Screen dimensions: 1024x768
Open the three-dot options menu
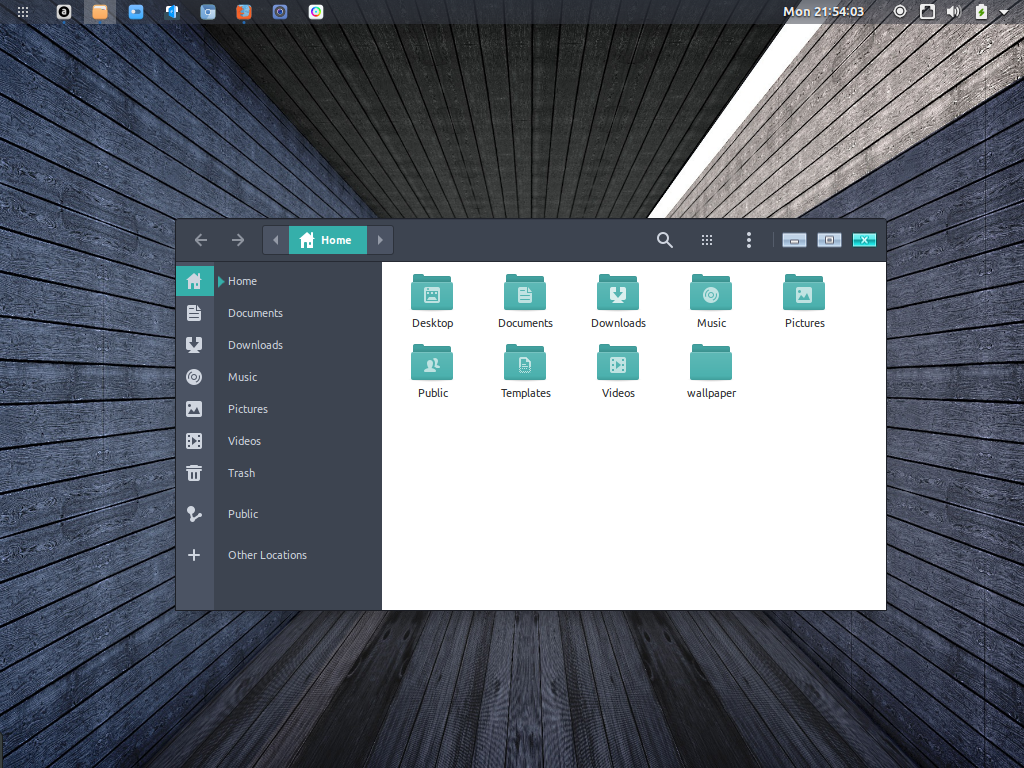click(x=749, y=240)
